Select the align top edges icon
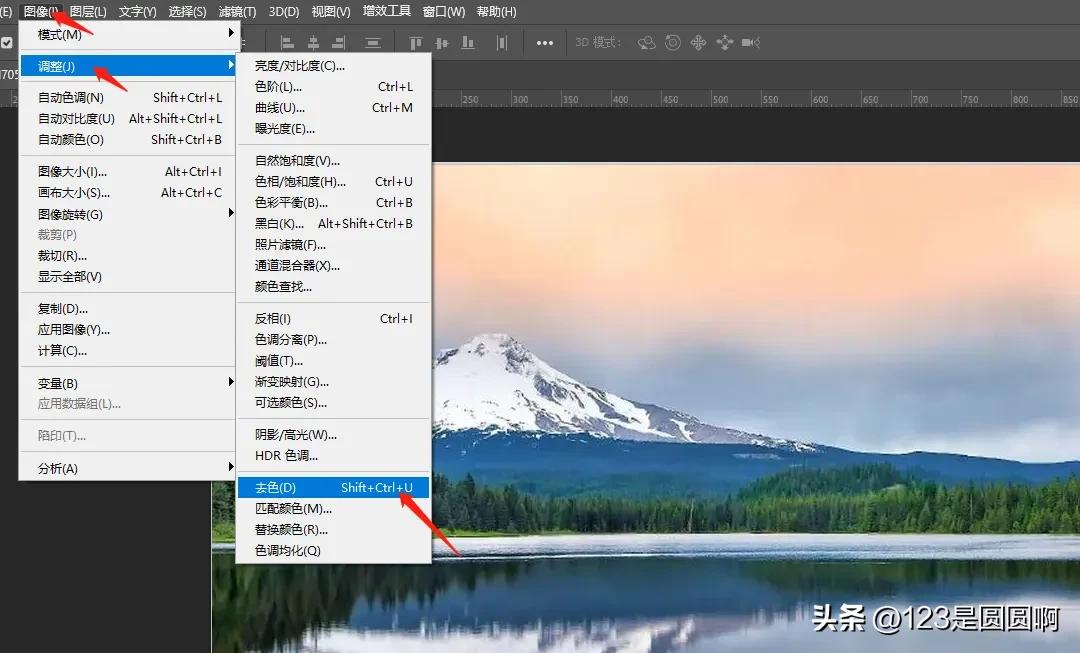Screen dimensions: 1080x653 416,42
